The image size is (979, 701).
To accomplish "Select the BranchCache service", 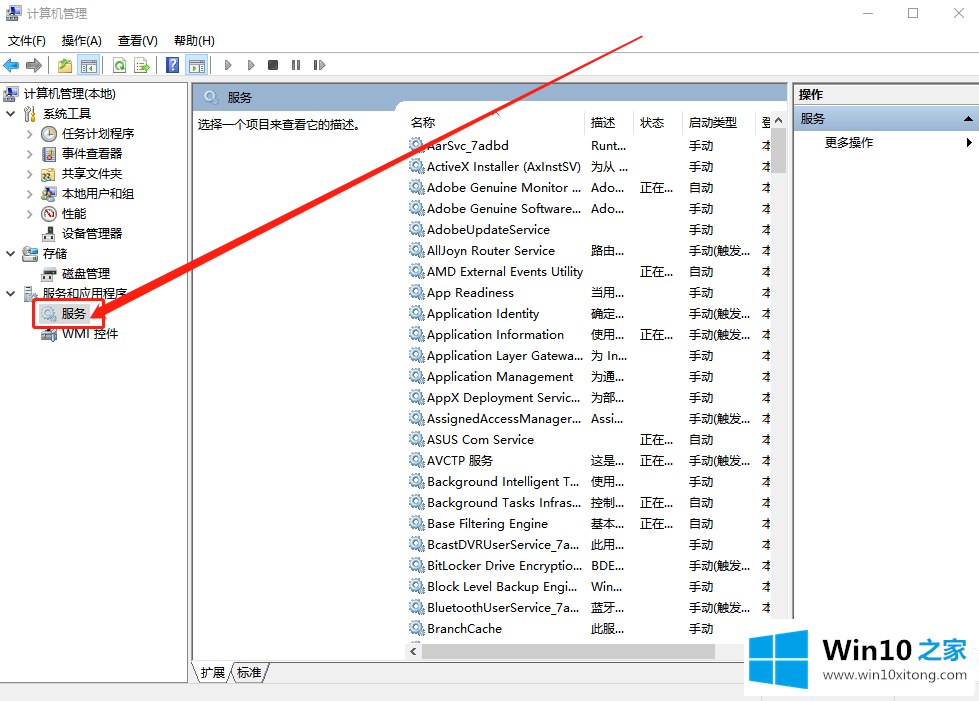I will click(x=464, y=629).
